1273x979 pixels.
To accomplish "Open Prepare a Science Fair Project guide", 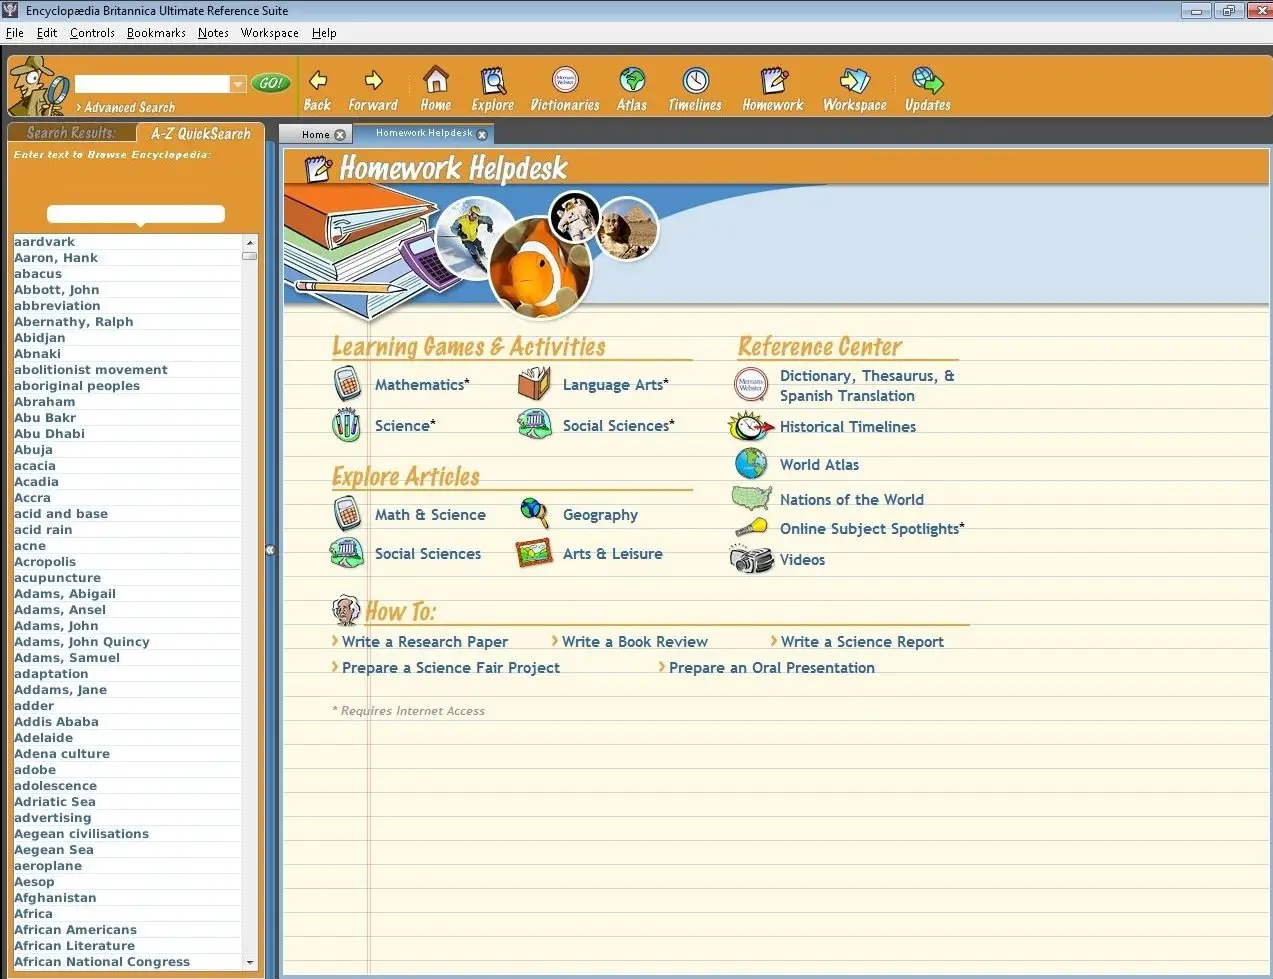I will [451, 668].
